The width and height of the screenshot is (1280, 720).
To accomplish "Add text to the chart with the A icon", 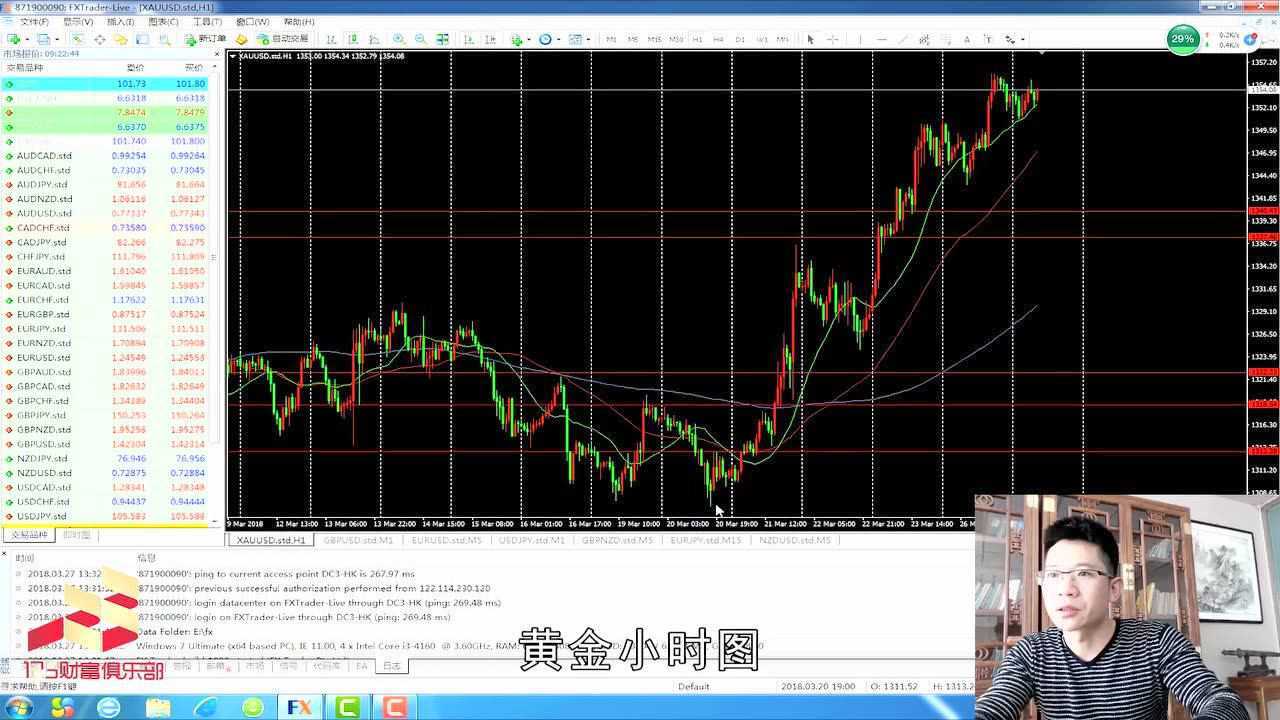I will click(x=967, y=39).
